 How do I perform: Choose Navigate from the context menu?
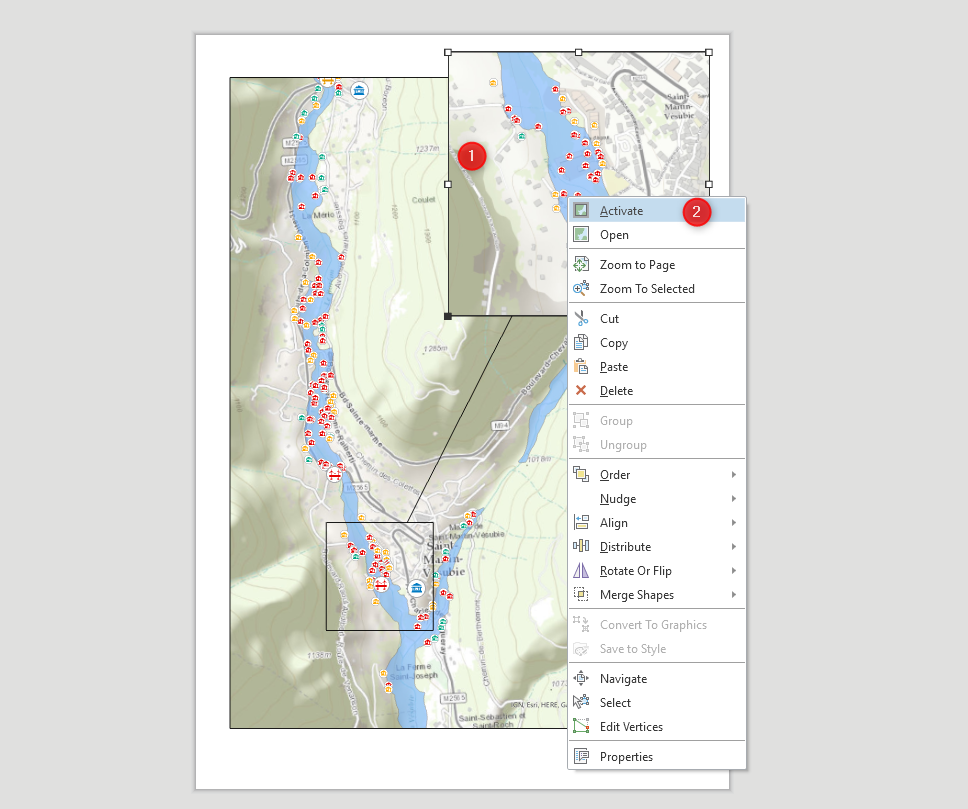pyautogui.click(x=657, y=679)
